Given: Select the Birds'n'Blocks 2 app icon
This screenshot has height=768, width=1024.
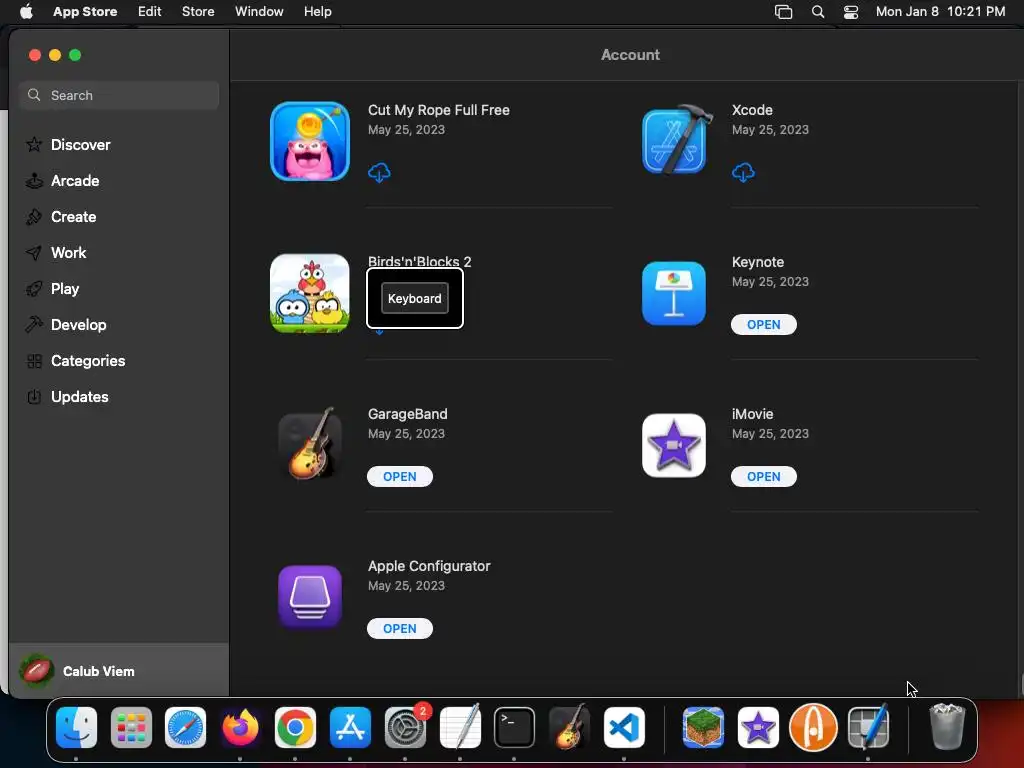Looking at the screenshot, I should click(310, 293).
